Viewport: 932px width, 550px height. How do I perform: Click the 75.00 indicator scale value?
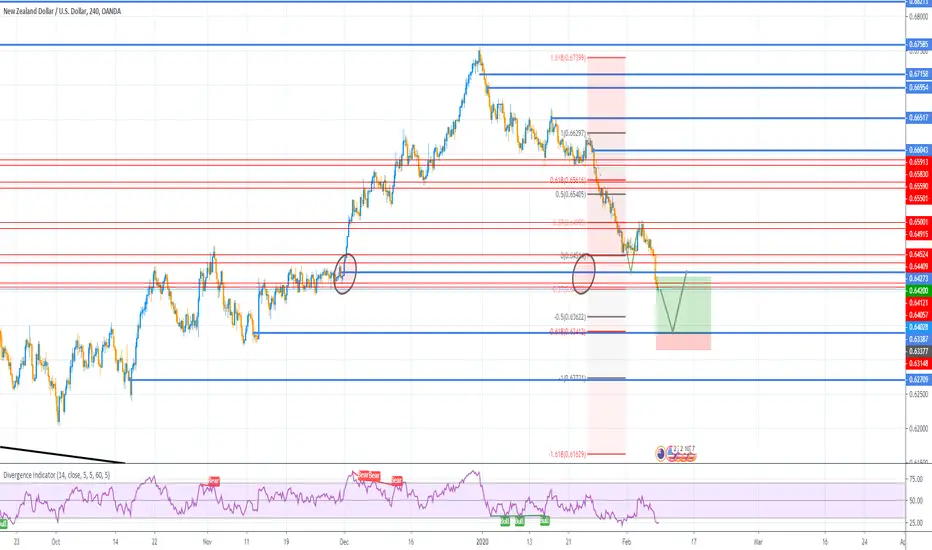pos(916,479)
